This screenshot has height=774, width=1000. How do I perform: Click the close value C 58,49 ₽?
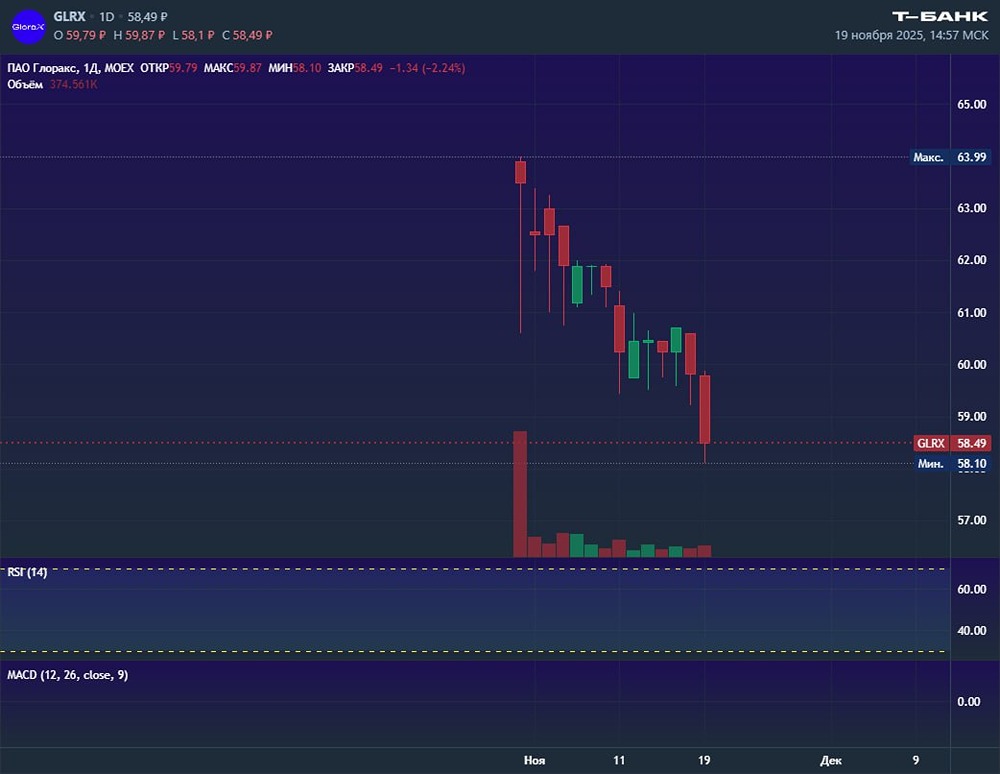point(247,36)
